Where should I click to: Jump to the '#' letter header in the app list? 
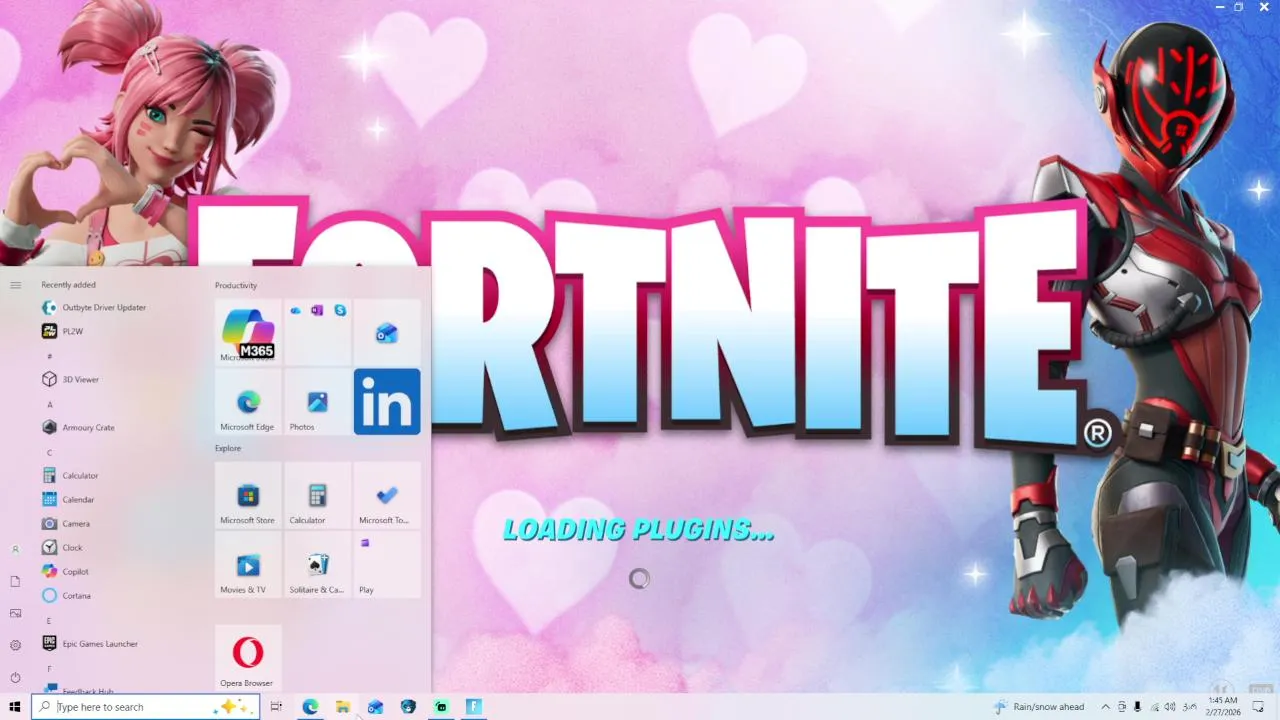tap(50, 356)
